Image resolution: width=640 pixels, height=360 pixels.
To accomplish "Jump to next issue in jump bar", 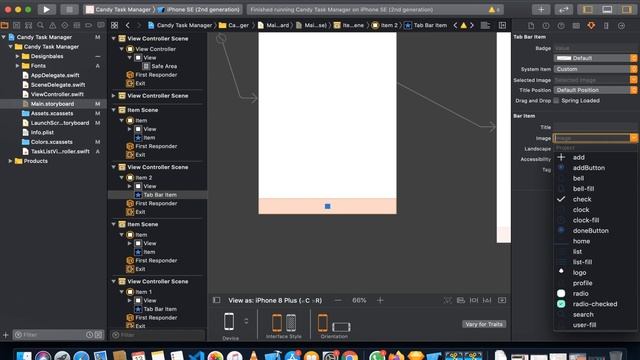I will [472, 25].
